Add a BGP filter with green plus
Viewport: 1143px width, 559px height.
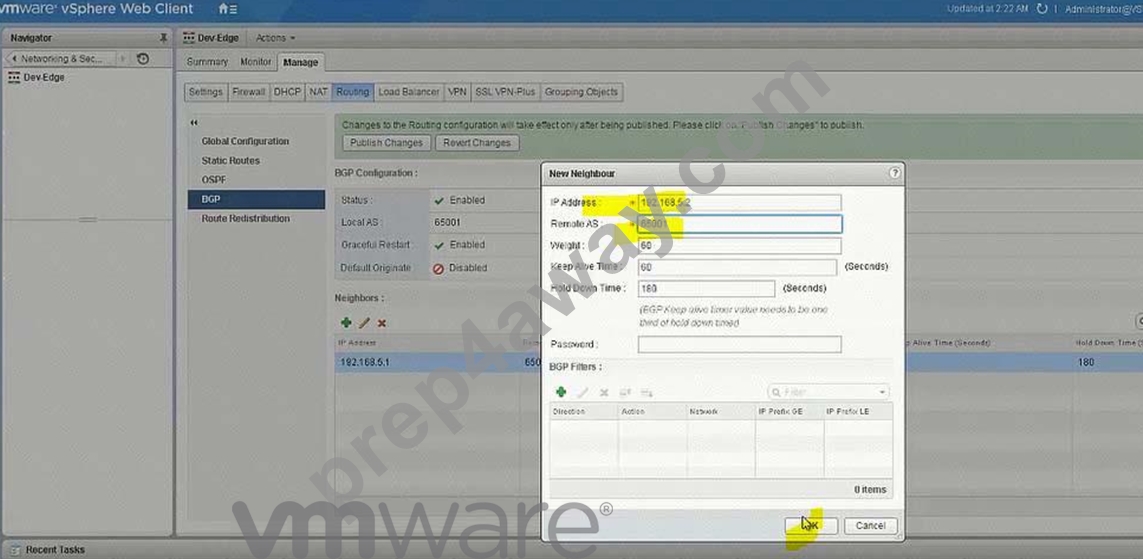561,392
